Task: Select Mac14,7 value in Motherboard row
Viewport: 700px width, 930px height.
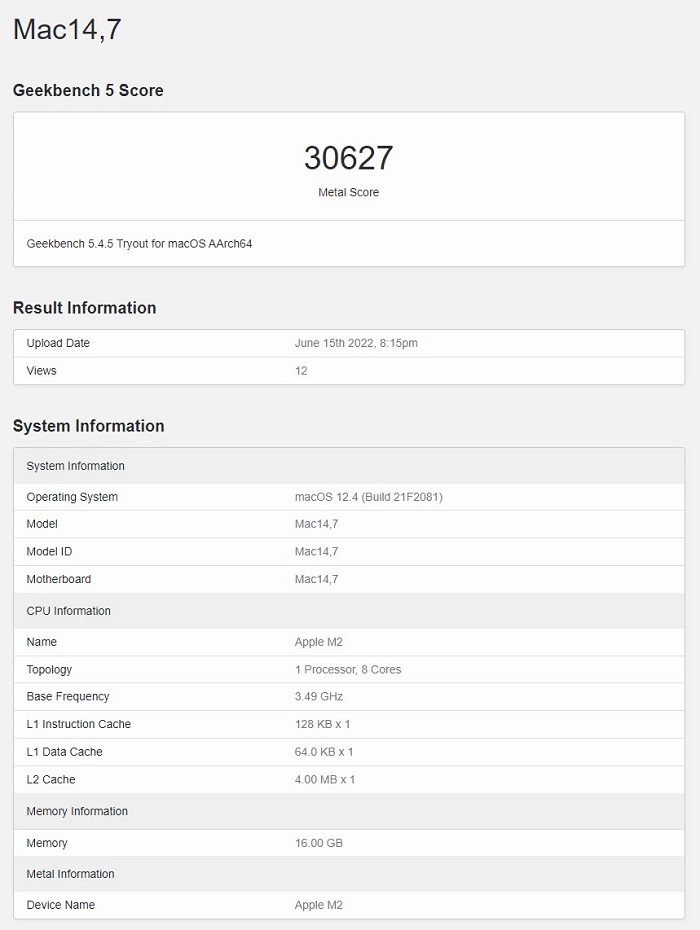Action: pos(317,579)
